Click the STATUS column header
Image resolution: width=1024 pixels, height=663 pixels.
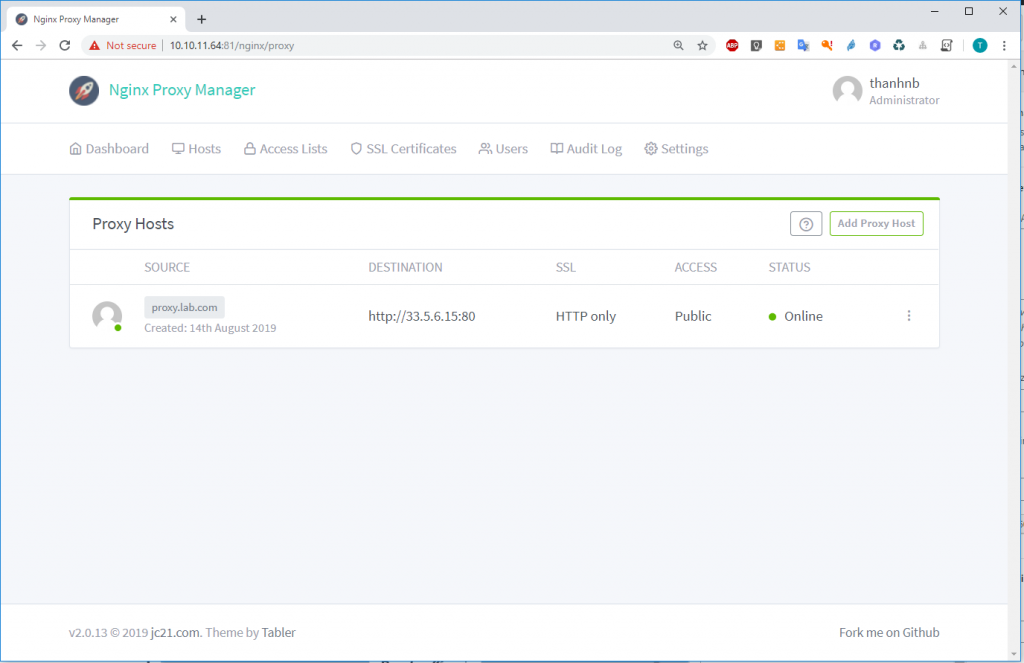pos(789,267)
